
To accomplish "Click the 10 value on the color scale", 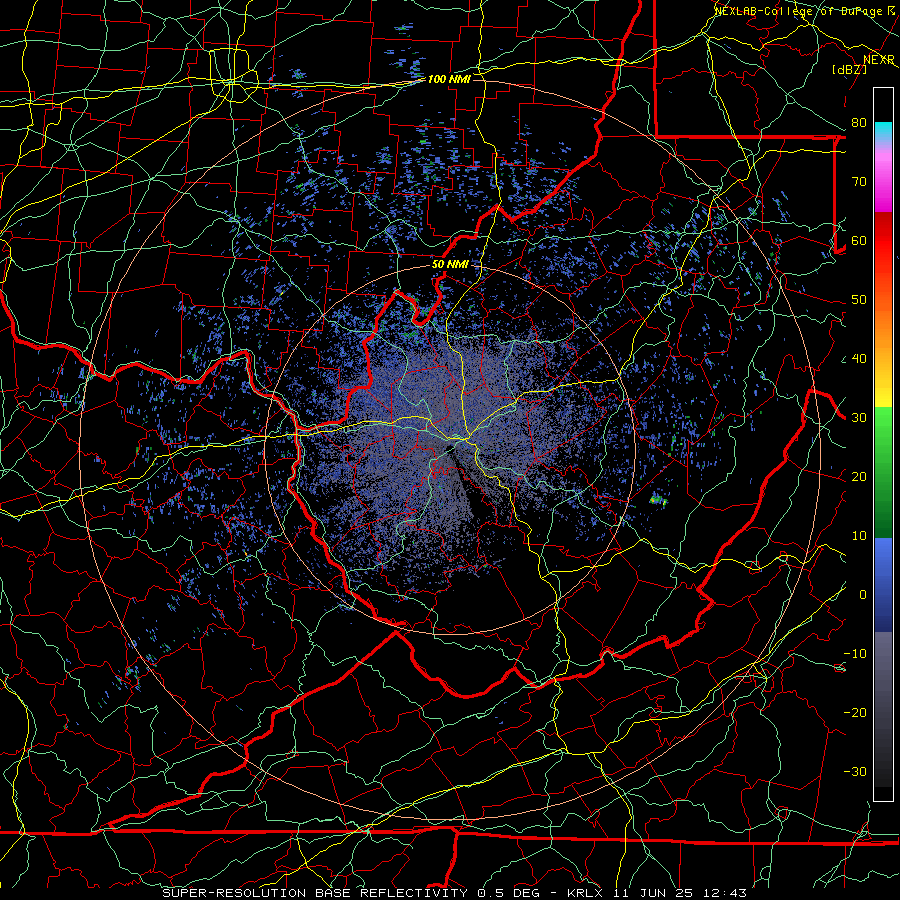I will pyautogui.click(x=859, y=536).
